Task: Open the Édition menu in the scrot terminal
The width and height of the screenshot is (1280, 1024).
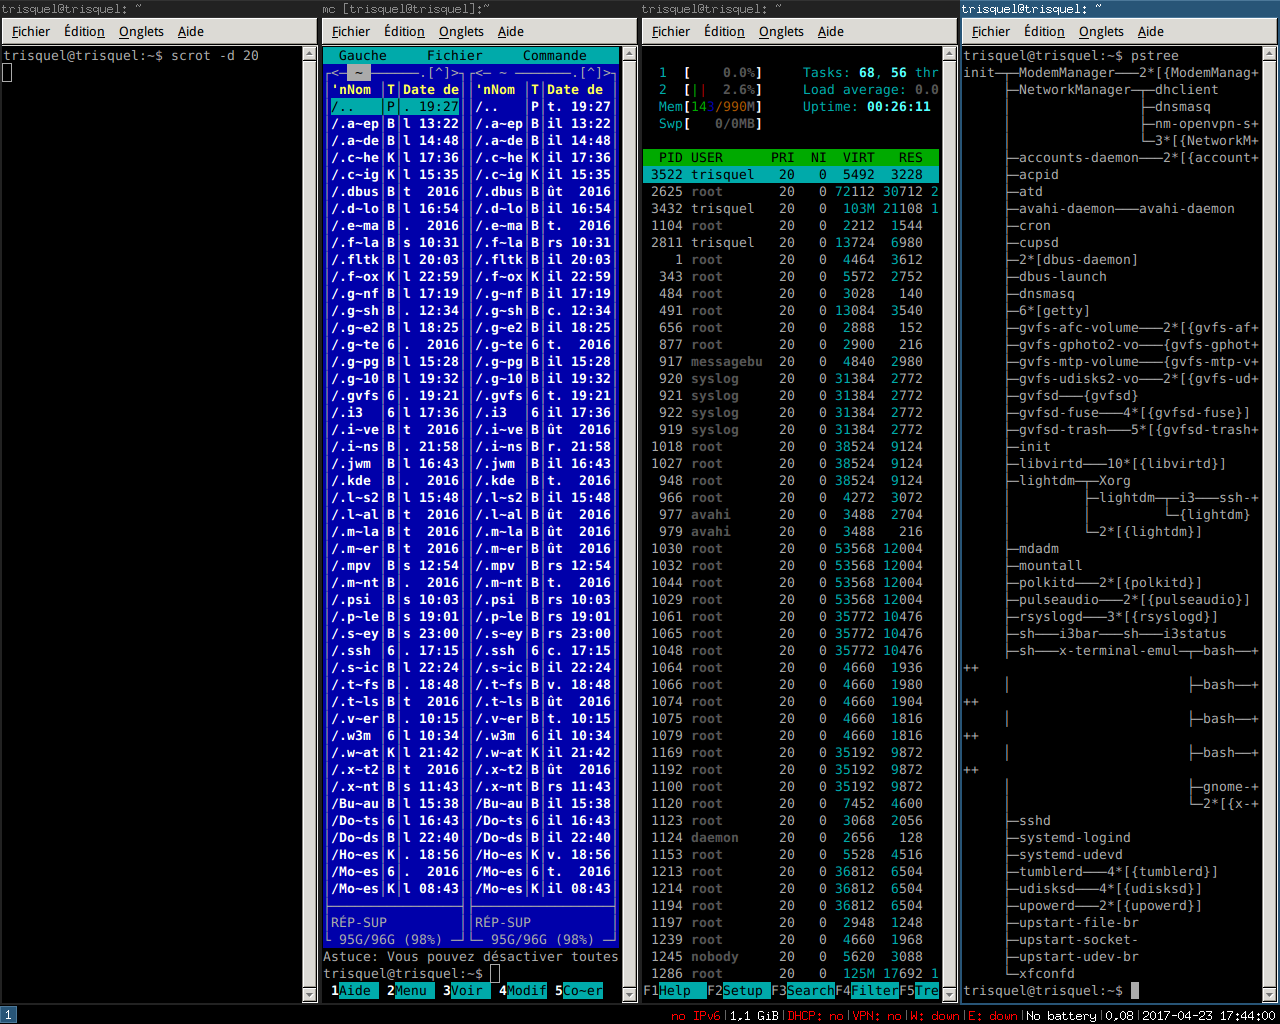Action: click(x=84, y=31)
